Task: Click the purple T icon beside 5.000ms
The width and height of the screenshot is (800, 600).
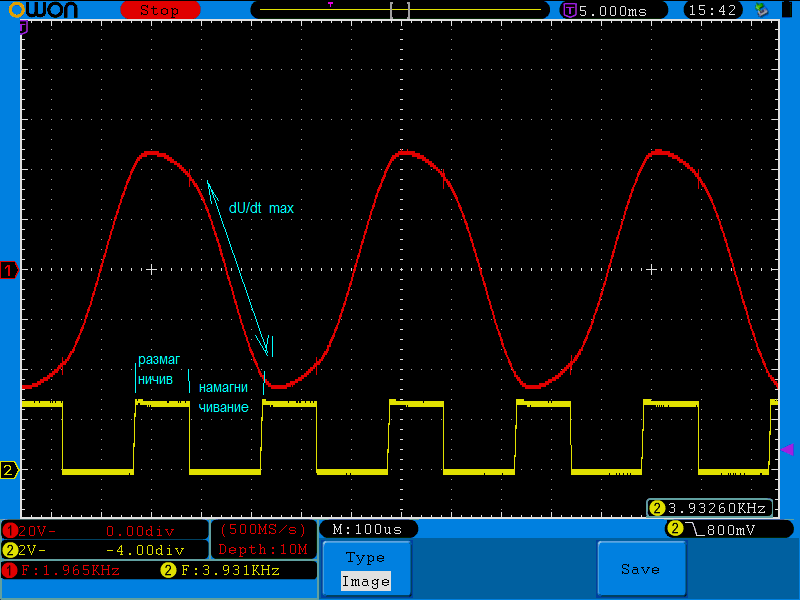Action: [x=570, y=10]
